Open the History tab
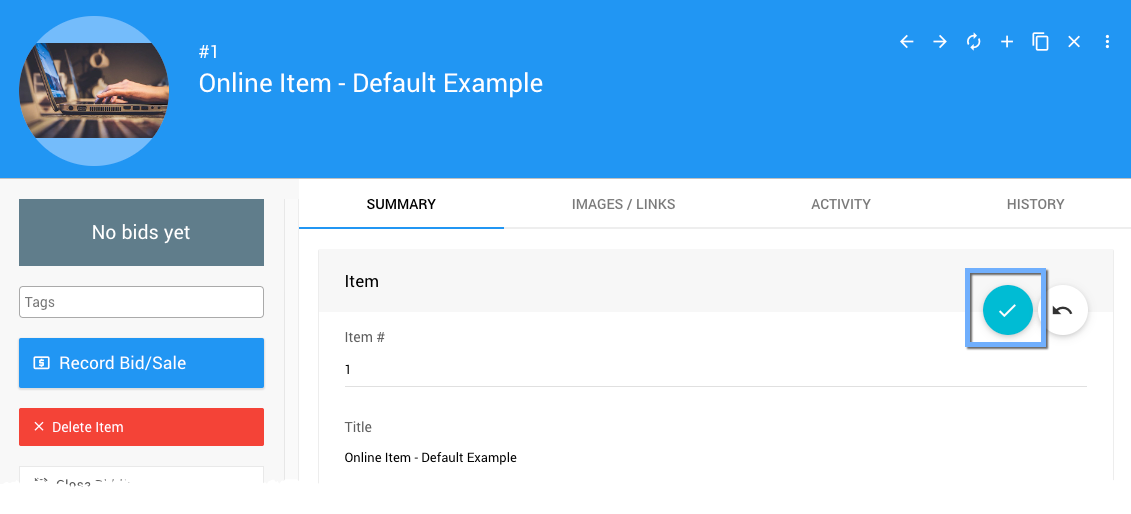 (x=1035, y=204)
